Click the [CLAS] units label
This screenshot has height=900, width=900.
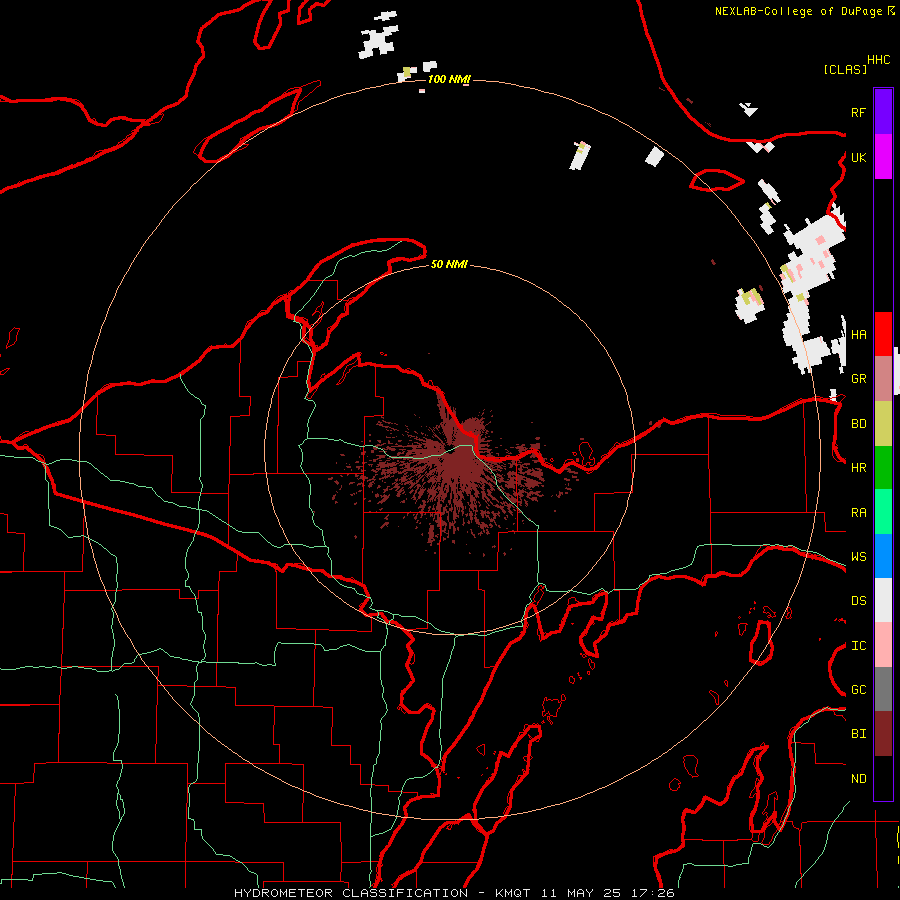tap(845, 70)
